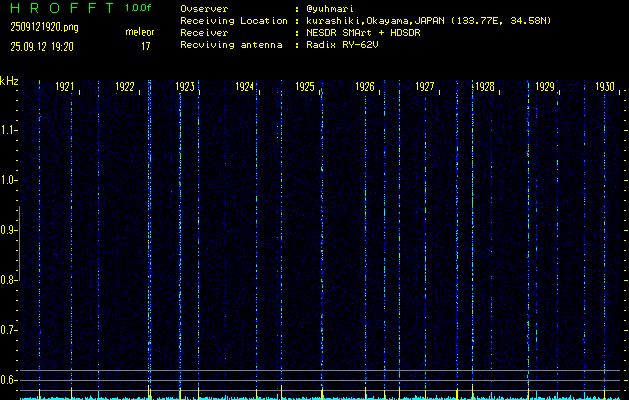
Task: Click the NESDR SMArt + HDSDR text
Action: pos(363,33)
